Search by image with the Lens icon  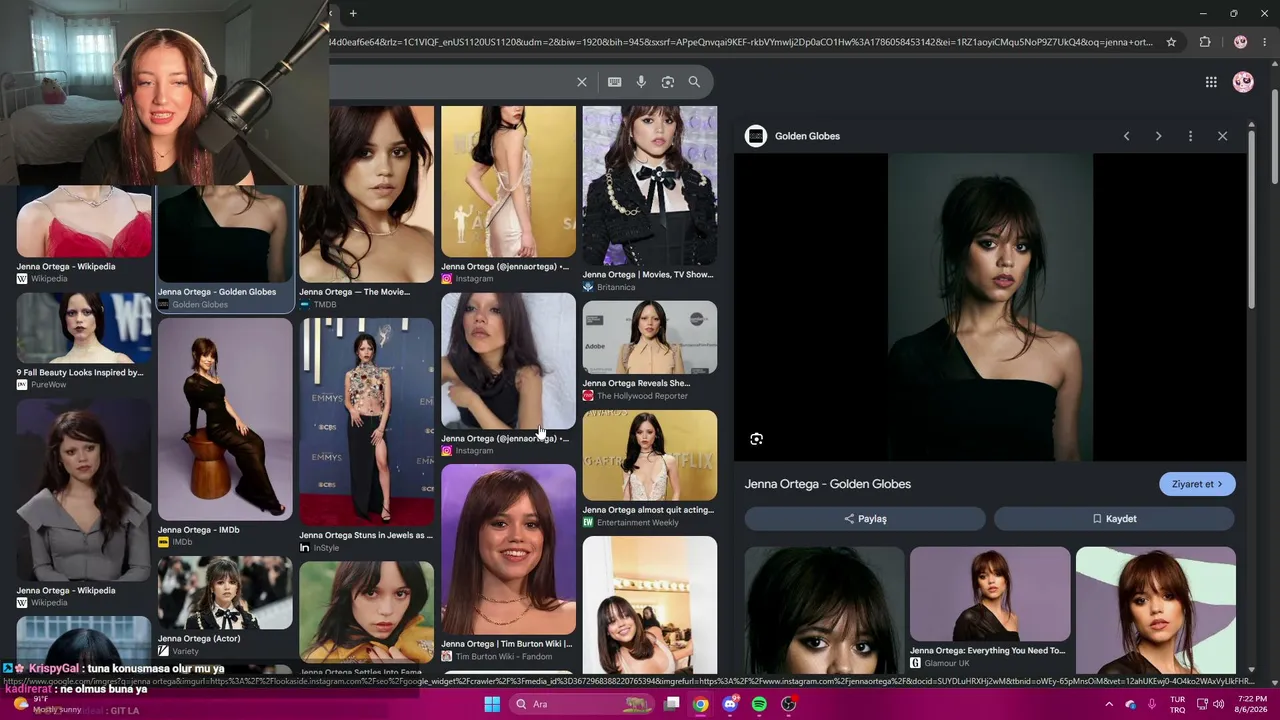click(668, 82)
